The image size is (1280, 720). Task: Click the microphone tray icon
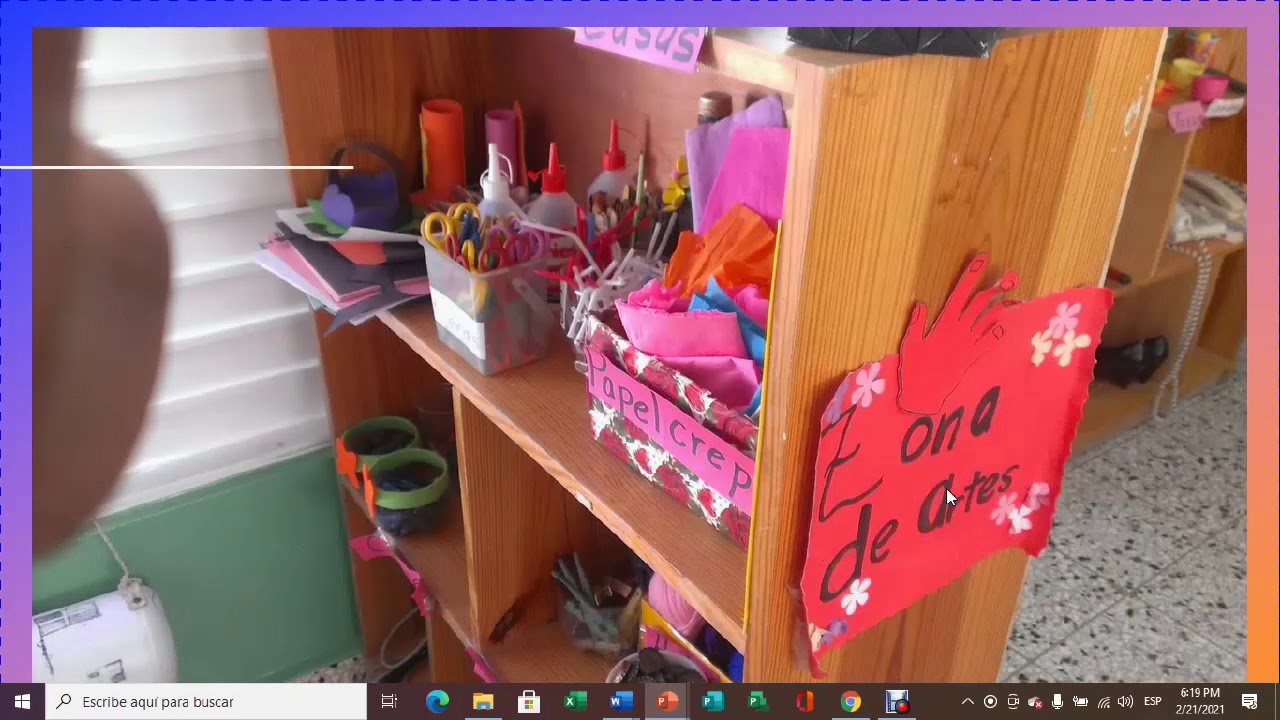(x=1058, y=702)
